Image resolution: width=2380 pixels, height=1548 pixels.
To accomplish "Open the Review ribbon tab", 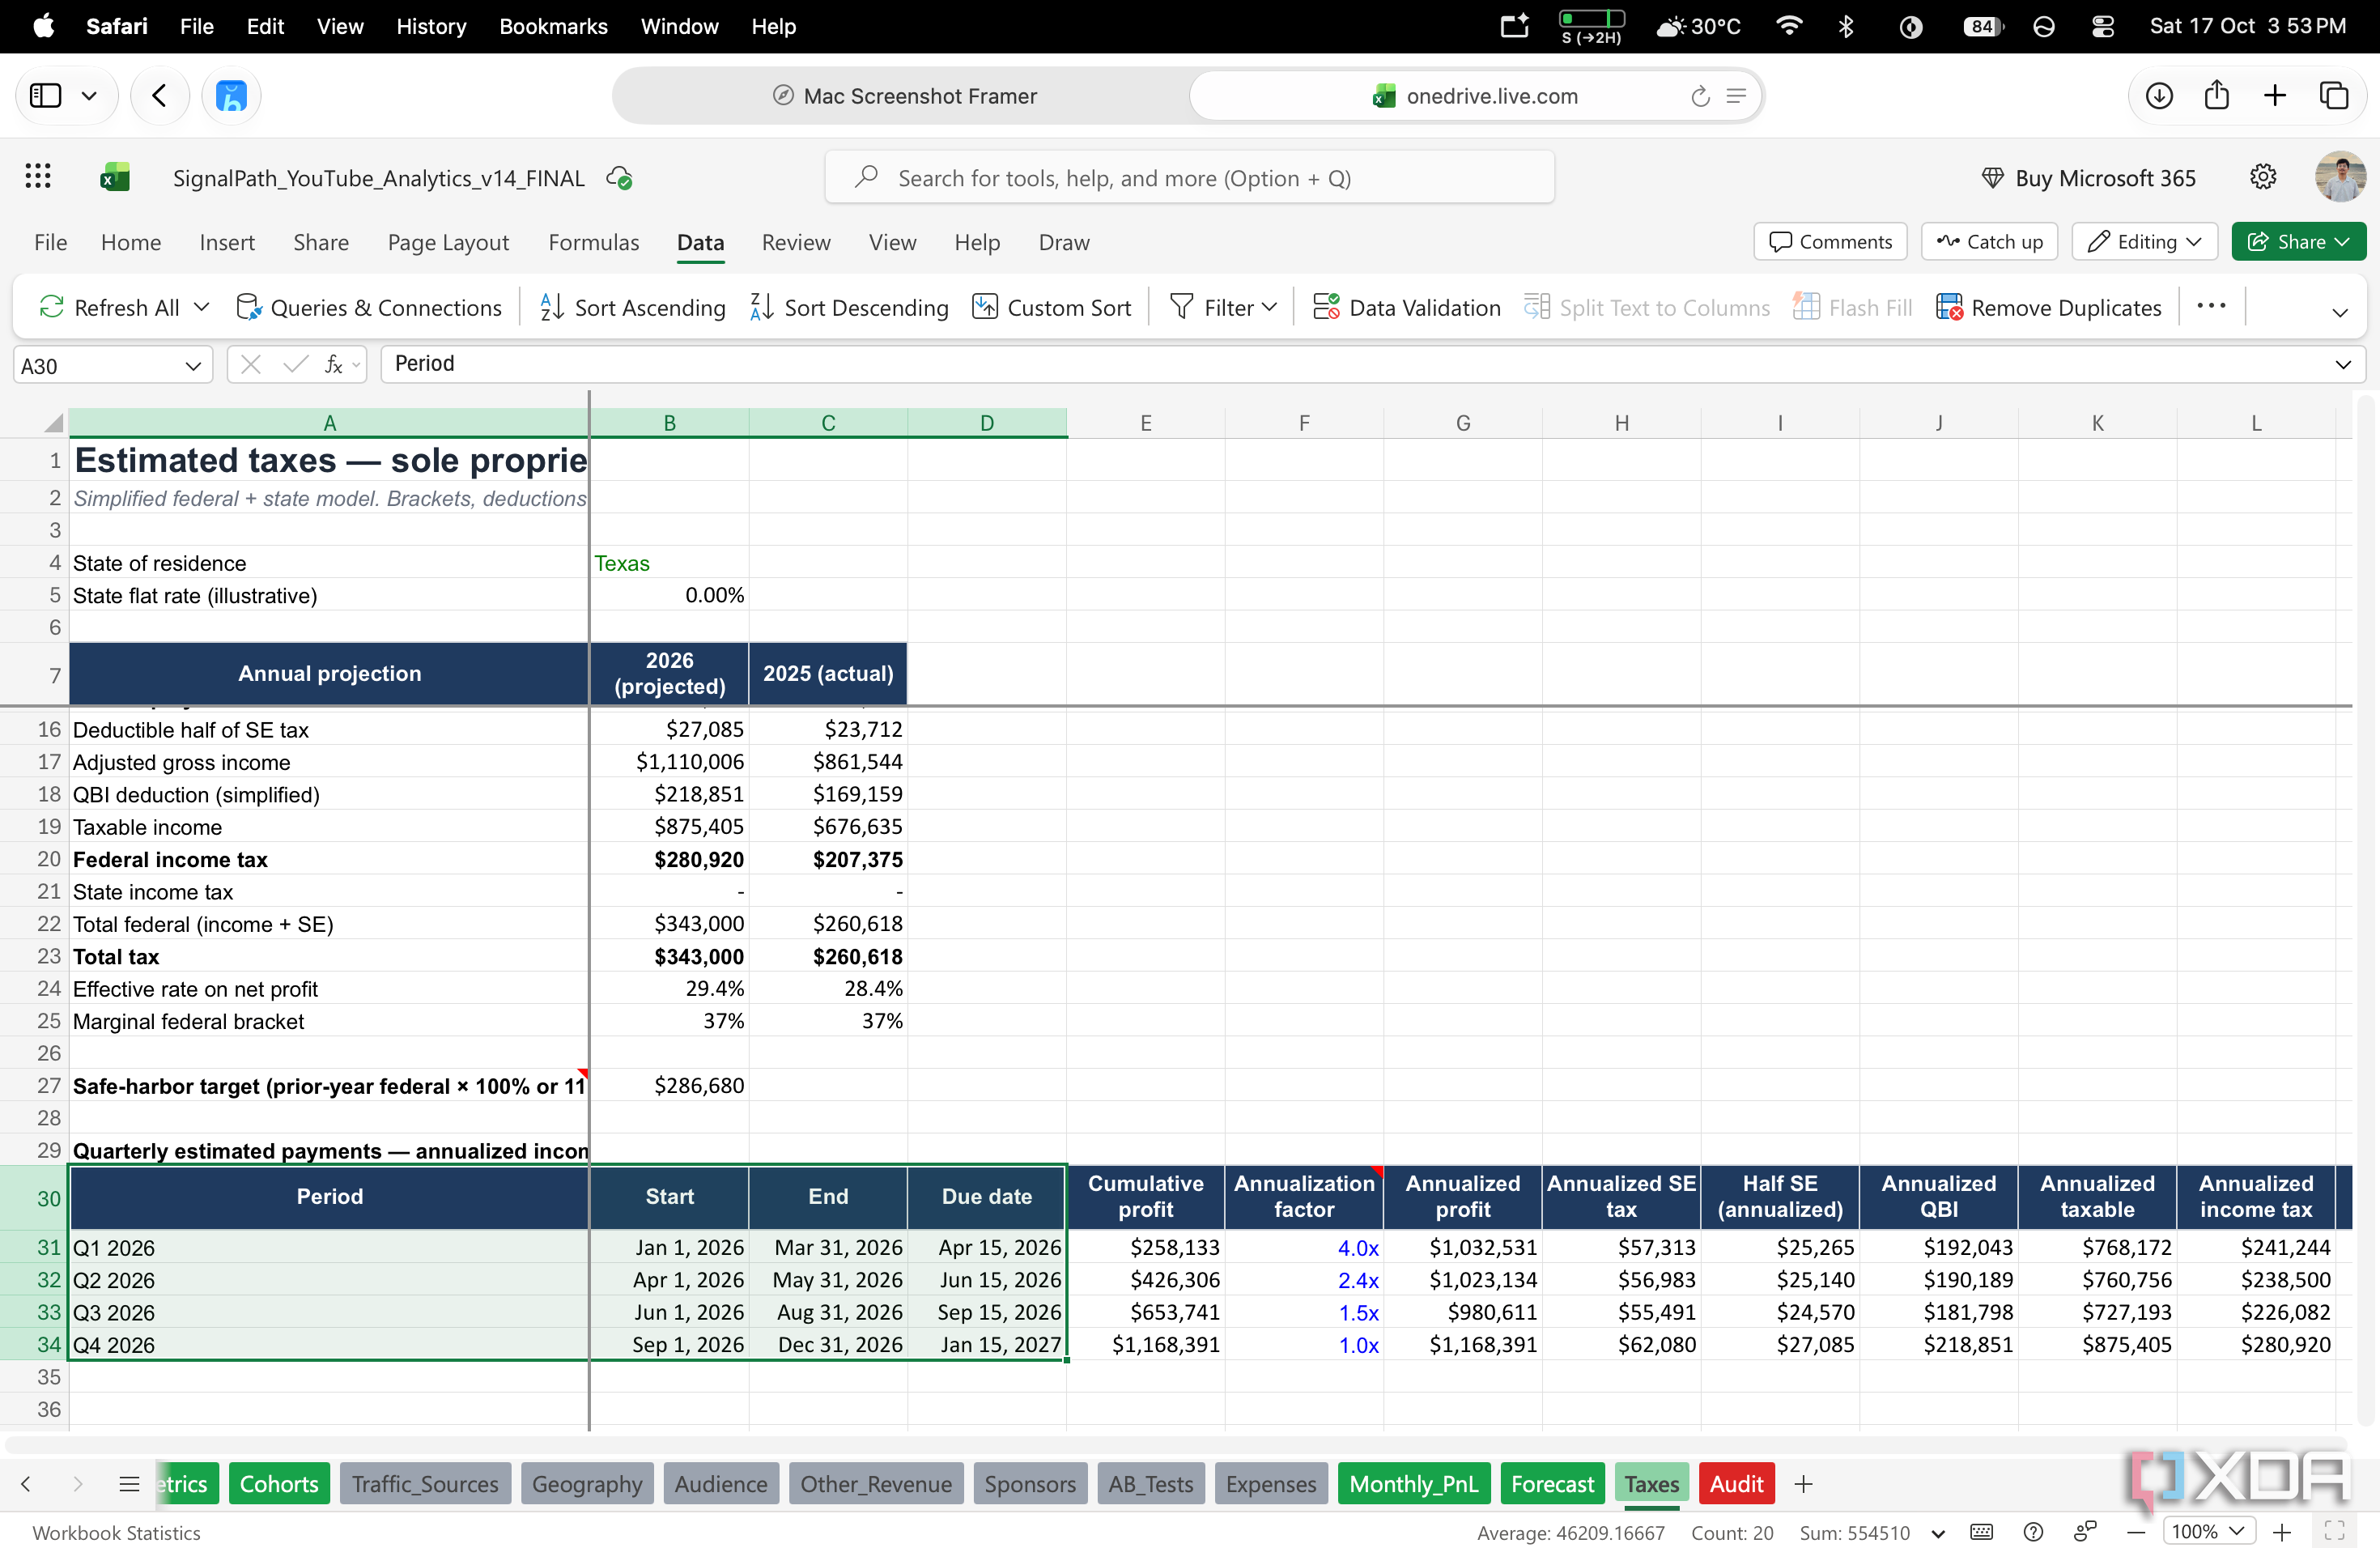I will coord(795,242).
